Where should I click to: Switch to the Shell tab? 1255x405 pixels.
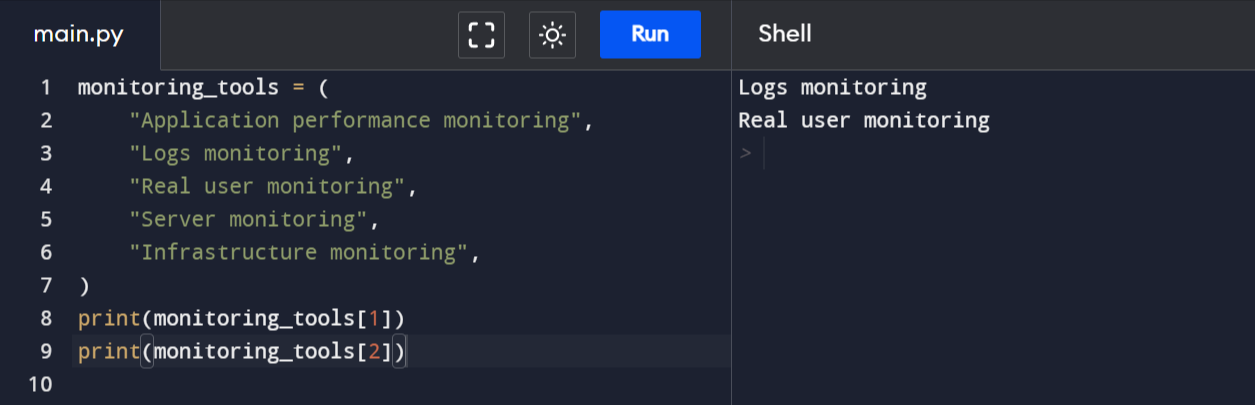(785, 34)
